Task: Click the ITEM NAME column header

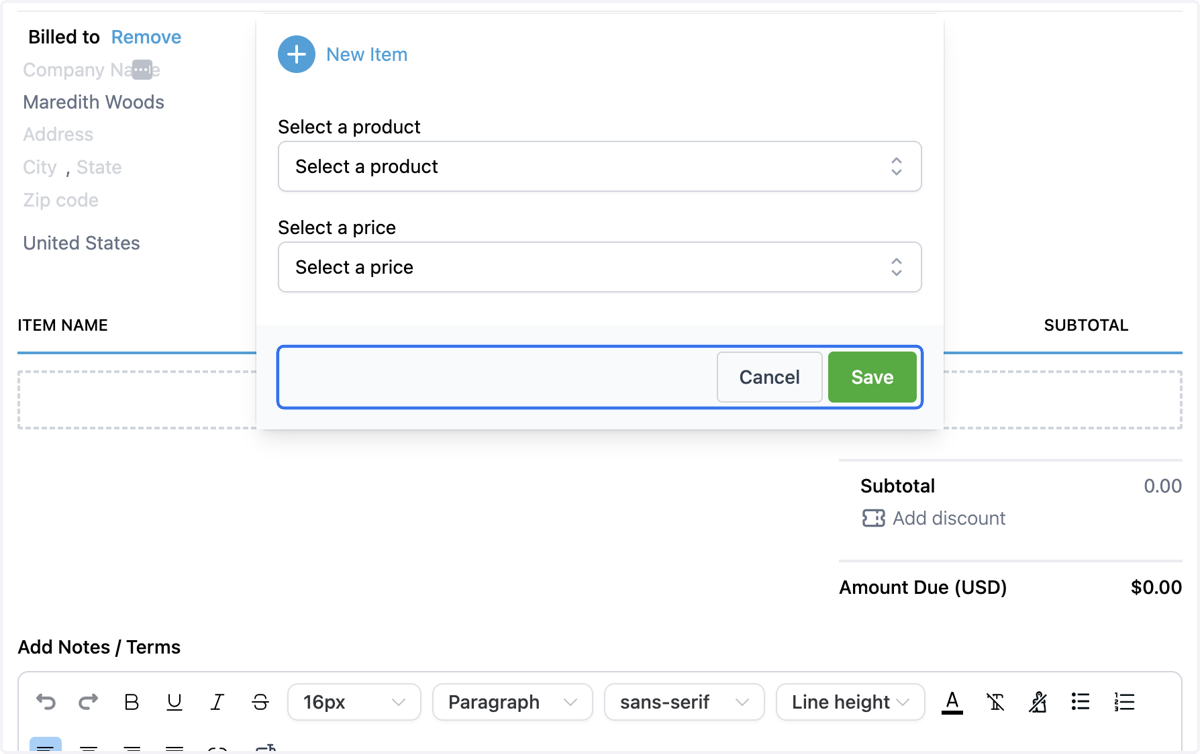Action: 63,325
